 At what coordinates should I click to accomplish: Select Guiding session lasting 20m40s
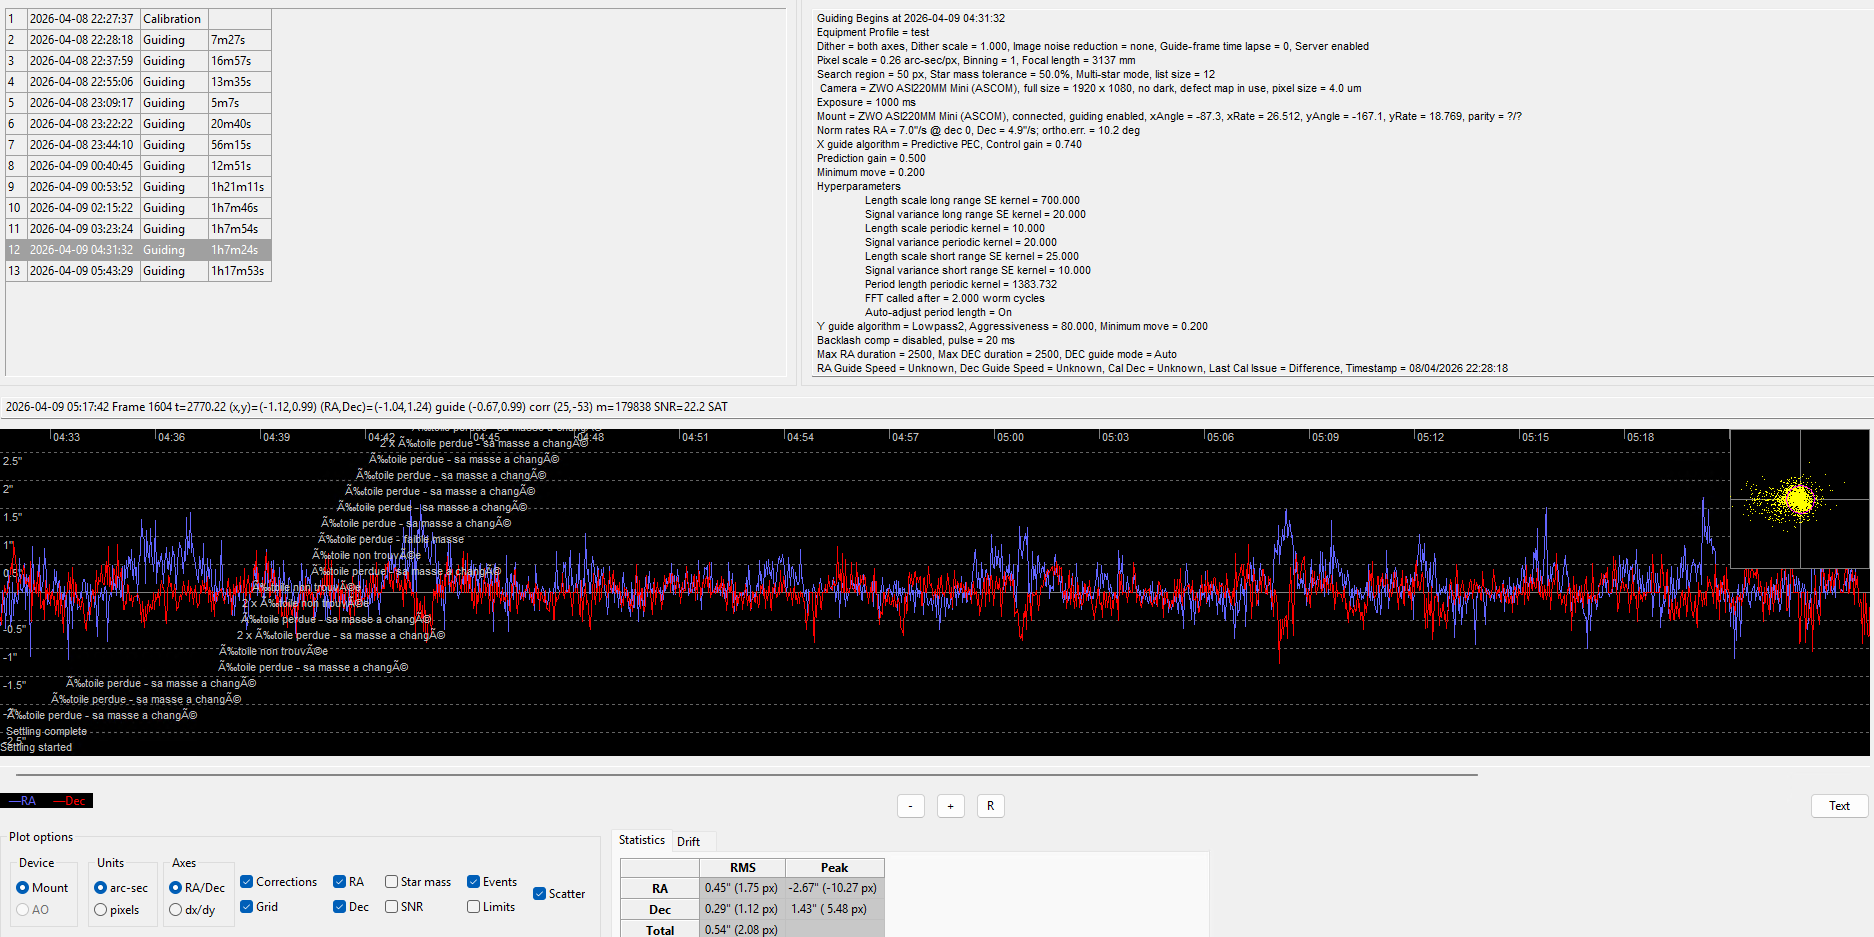coord(138,124)
